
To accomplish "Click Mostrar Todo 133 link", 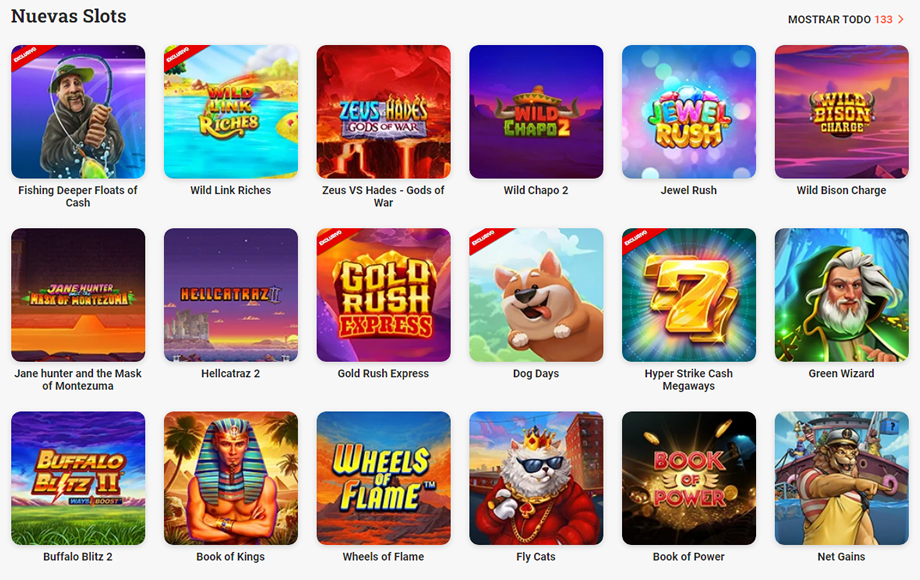I will [x=840, y=19].
